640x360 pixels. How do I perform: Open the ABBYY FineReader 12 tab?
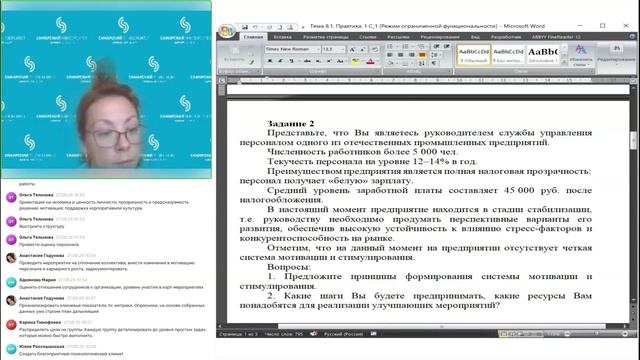556,37
